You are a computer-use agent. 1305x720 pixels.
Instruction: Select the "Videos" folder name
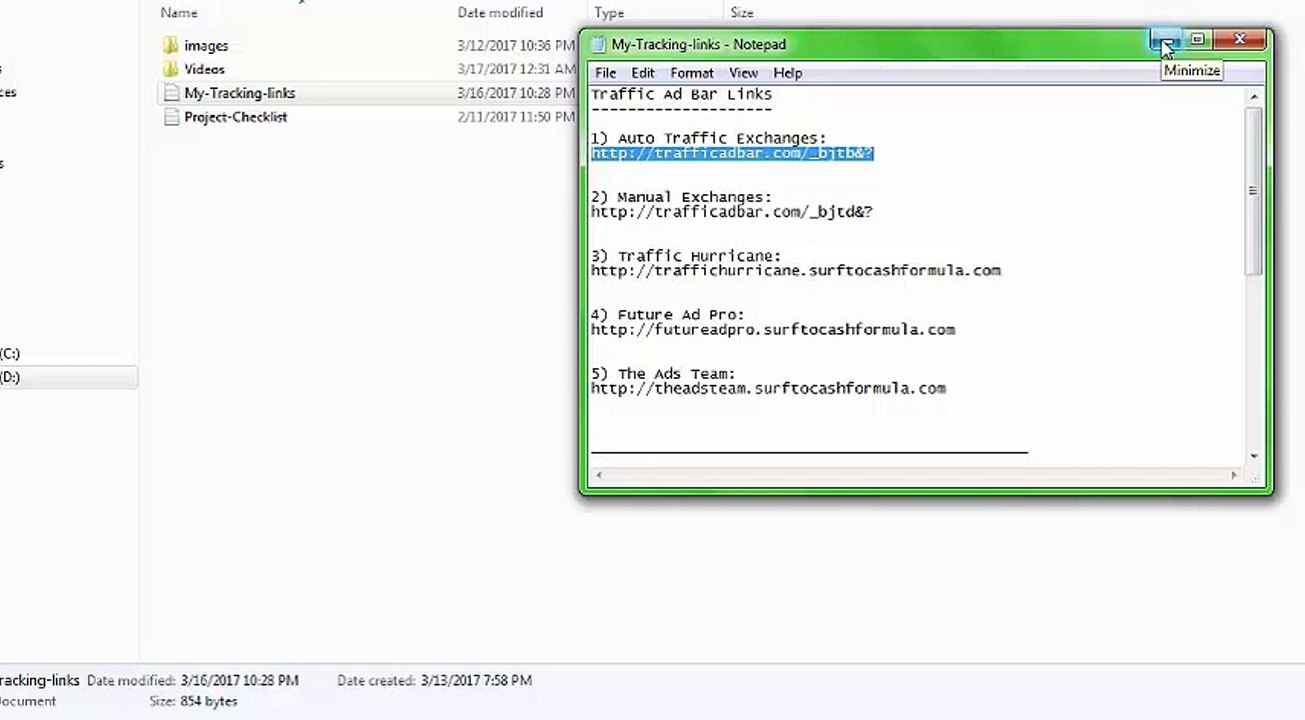[x=204, y=70]
